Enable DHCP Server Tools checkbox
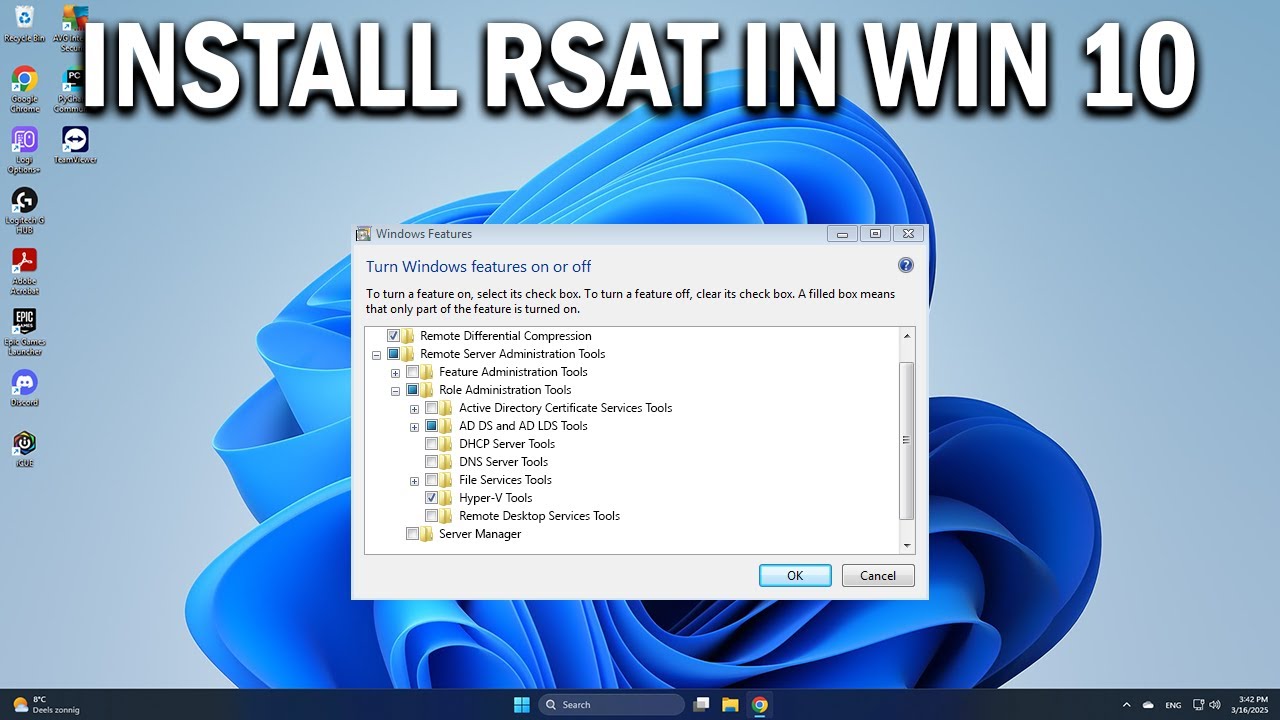Image resolution: width=1280 pixels, height=720 pixels. point(432,444)
